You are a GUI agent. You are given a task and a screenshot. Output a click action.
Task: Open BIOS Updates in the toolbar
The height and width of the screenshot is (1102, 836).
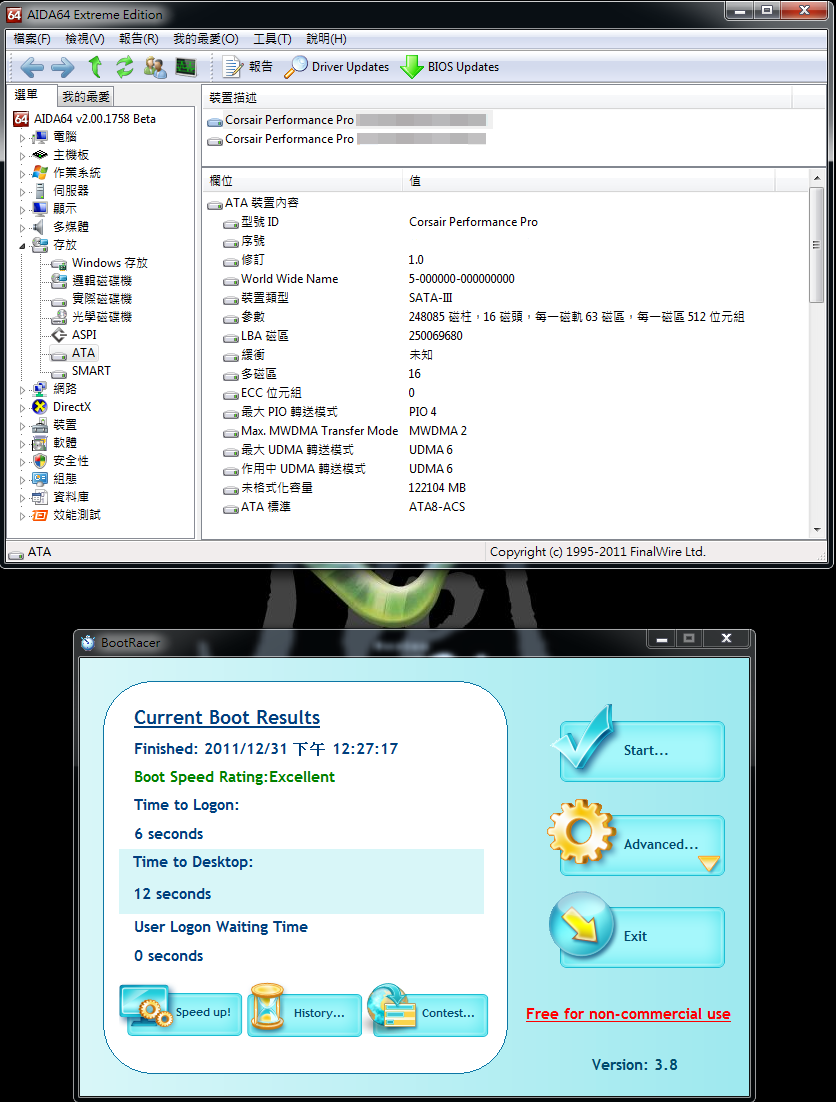[450, 67]
